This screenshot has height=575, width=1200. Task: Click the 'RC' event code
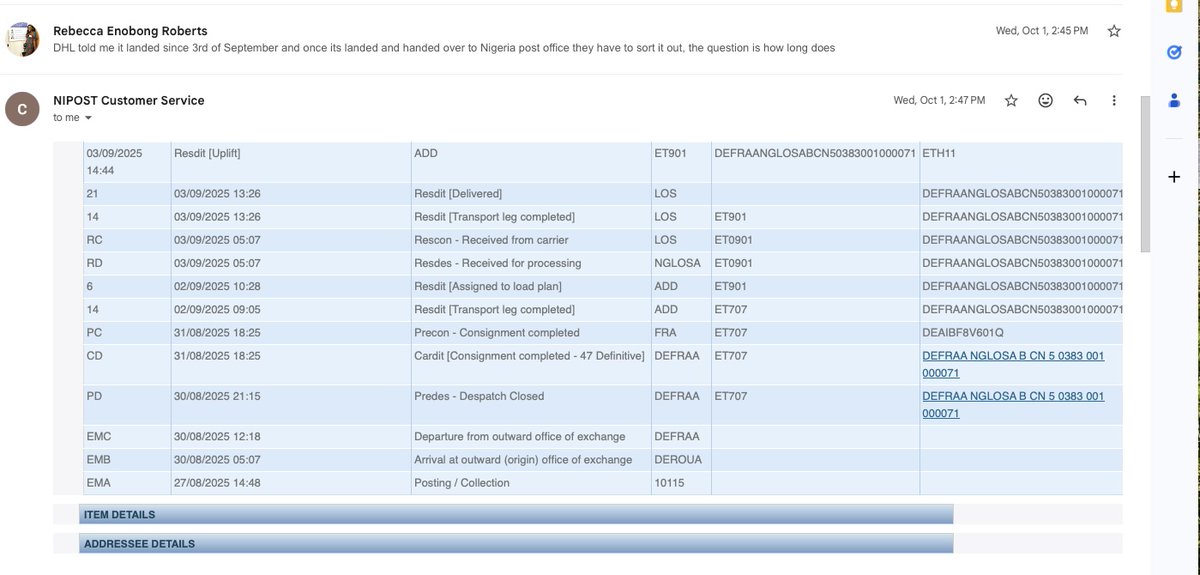coord(95,240)
